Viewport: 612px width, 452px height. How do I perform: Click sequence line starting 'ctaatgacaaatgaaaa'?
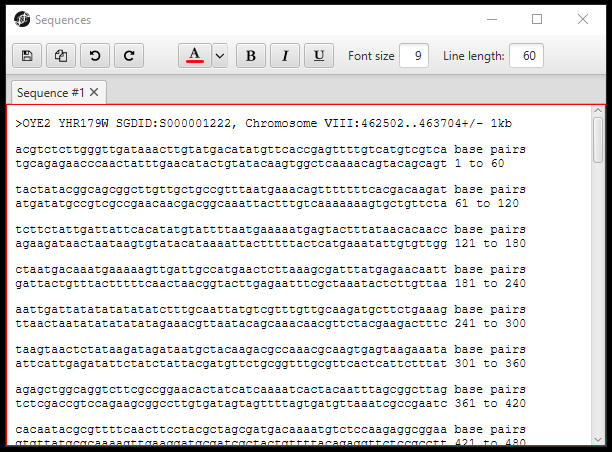click(x=231, y=270)
